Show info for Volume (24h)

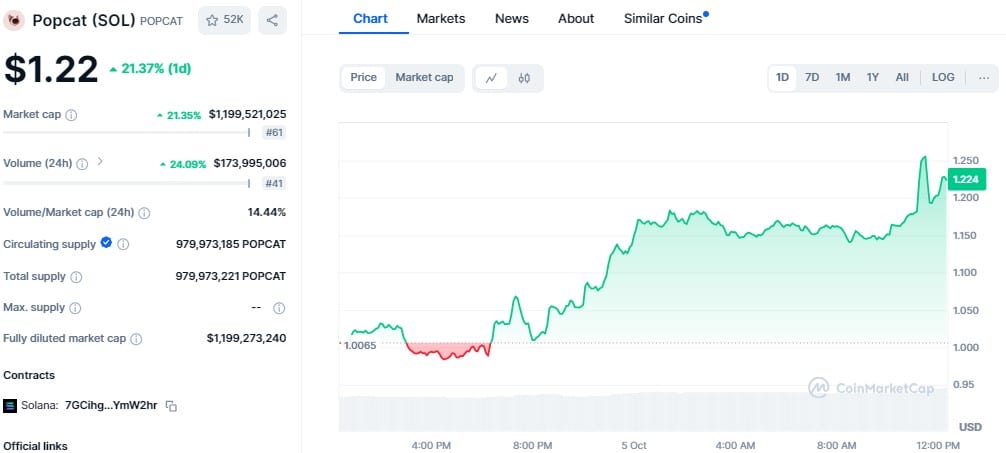pos(82,164)
